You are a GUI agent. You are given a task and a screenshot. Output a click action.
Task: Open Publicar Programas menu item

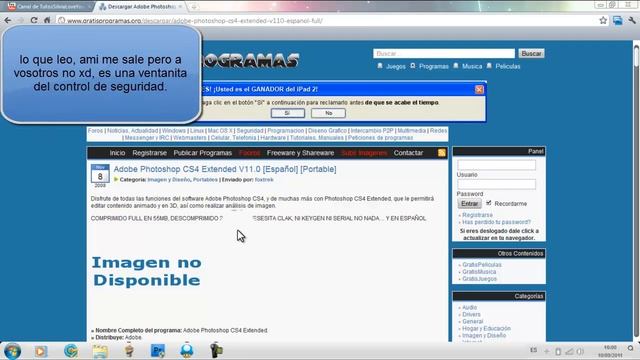[x=203, y=153]
